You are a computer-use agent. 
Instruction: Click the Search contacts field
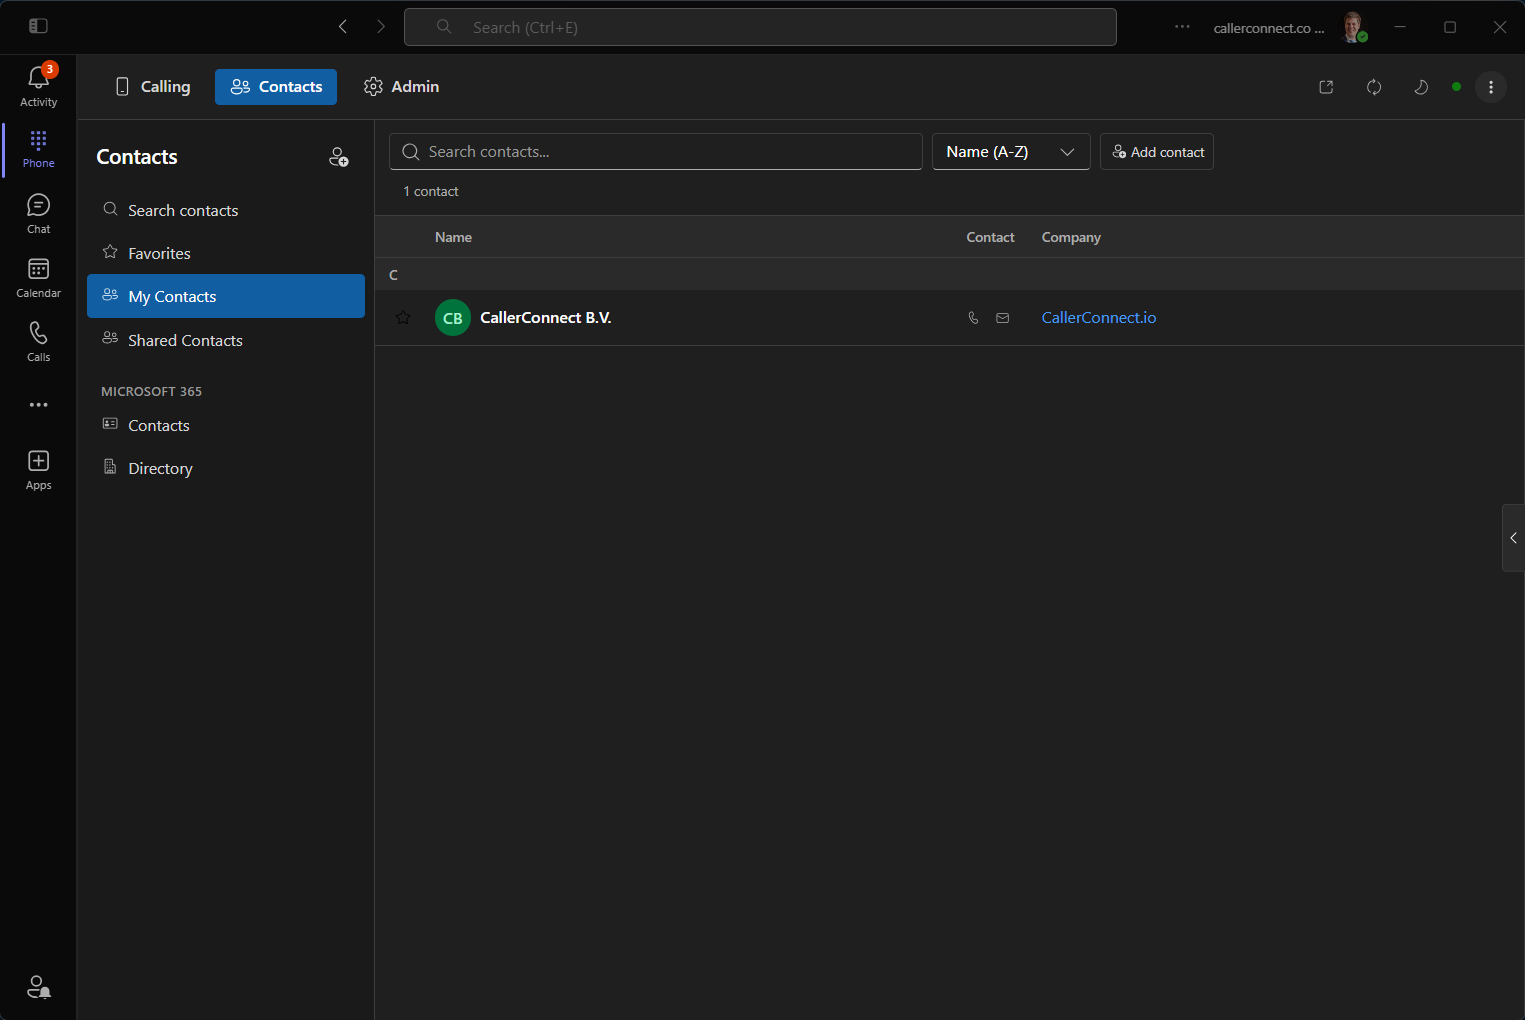pos(655,151)
